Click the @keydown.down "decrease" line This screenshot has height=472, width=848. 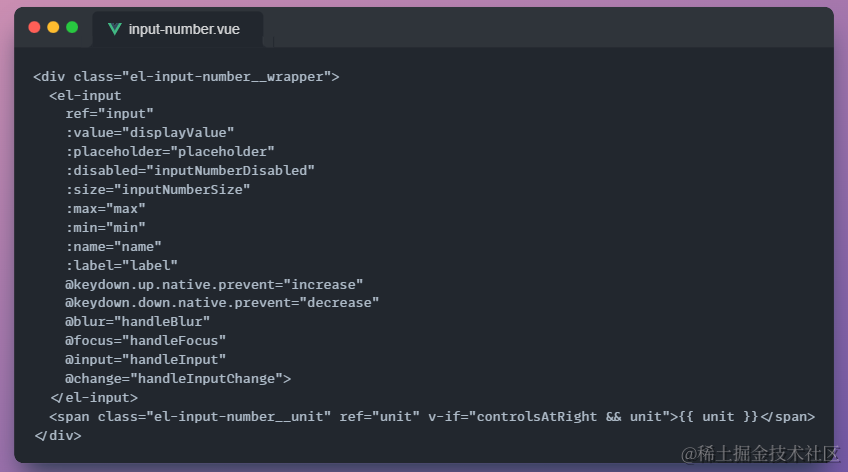(x=222, y=303)
